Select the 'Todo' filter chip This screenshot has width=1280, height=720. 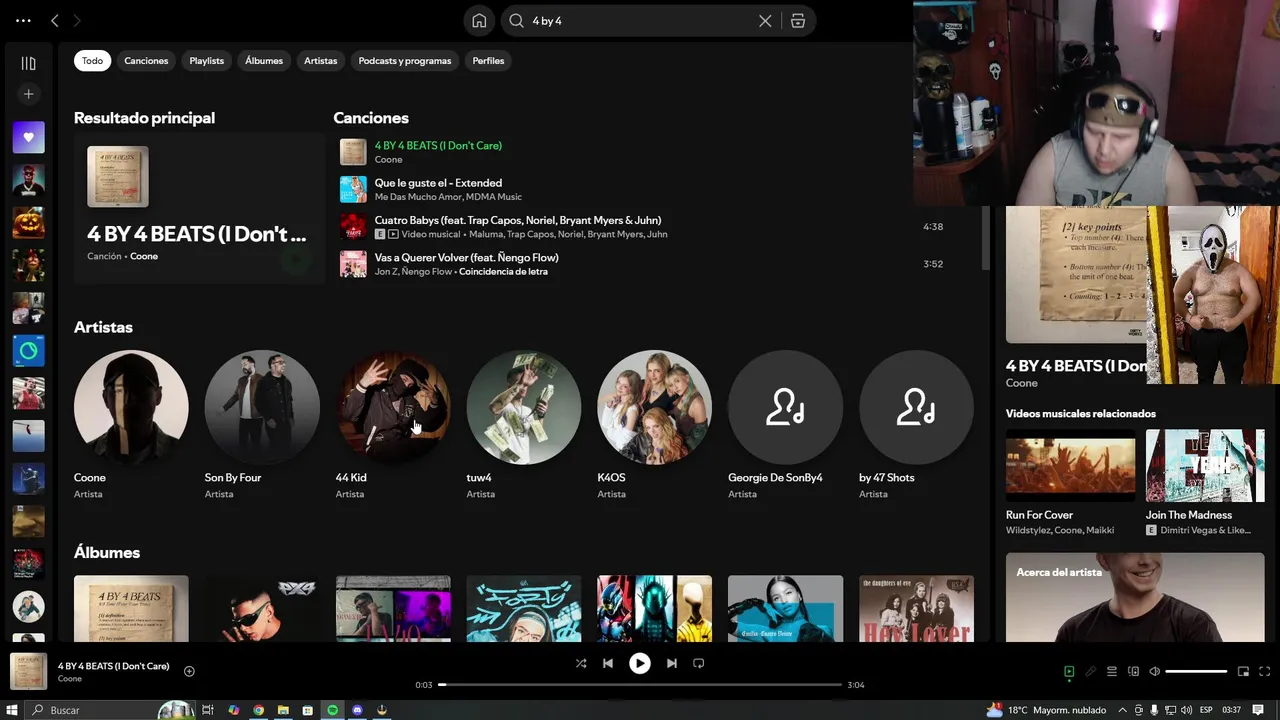tap(92, 61)
